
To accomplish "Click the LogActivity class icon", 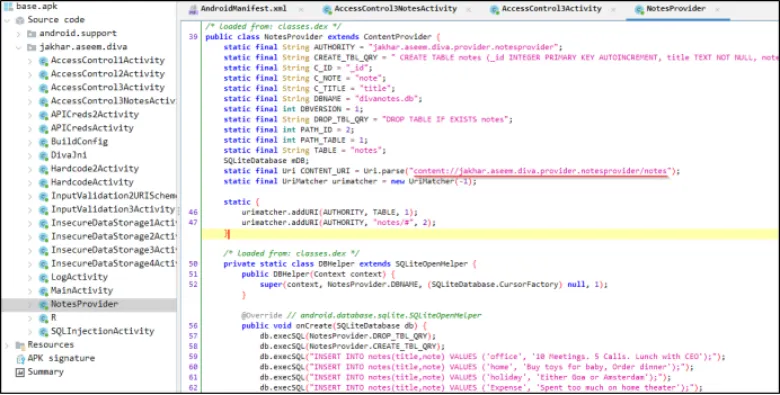I will [43, 278].
